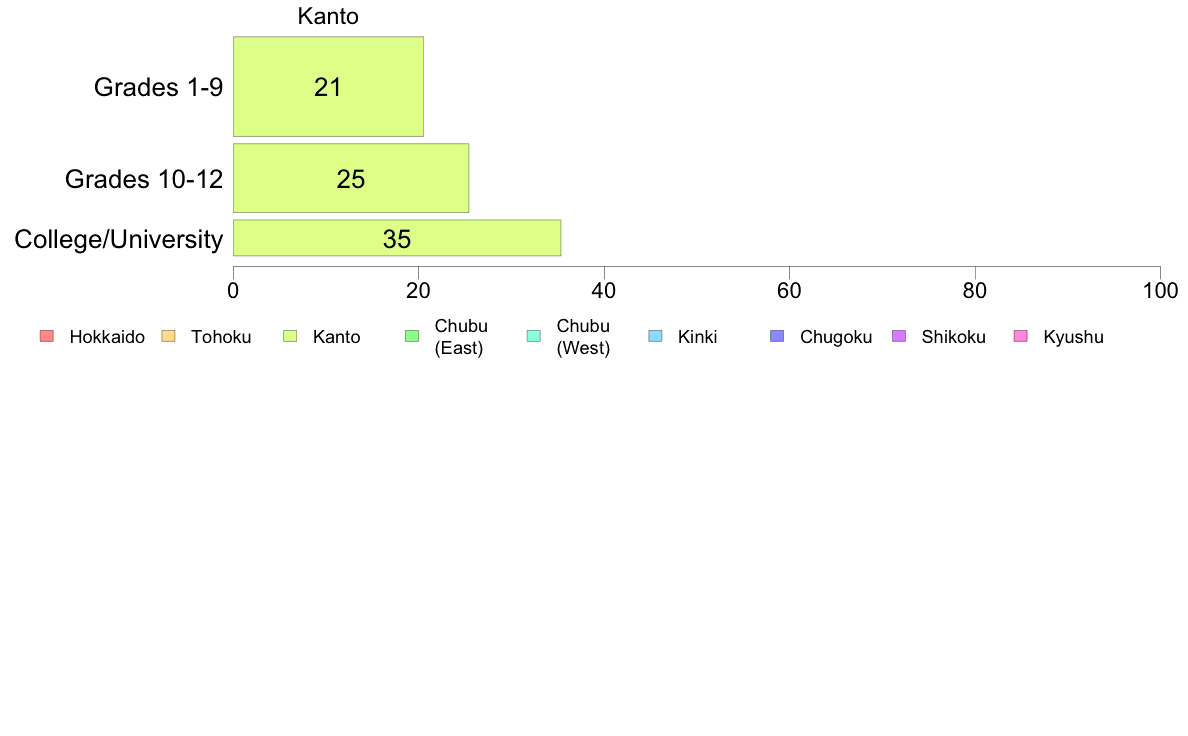Click the Hokkaido red legend swatch
The height and width of the screenshot is (736, 1188).
tap(47, 337)
